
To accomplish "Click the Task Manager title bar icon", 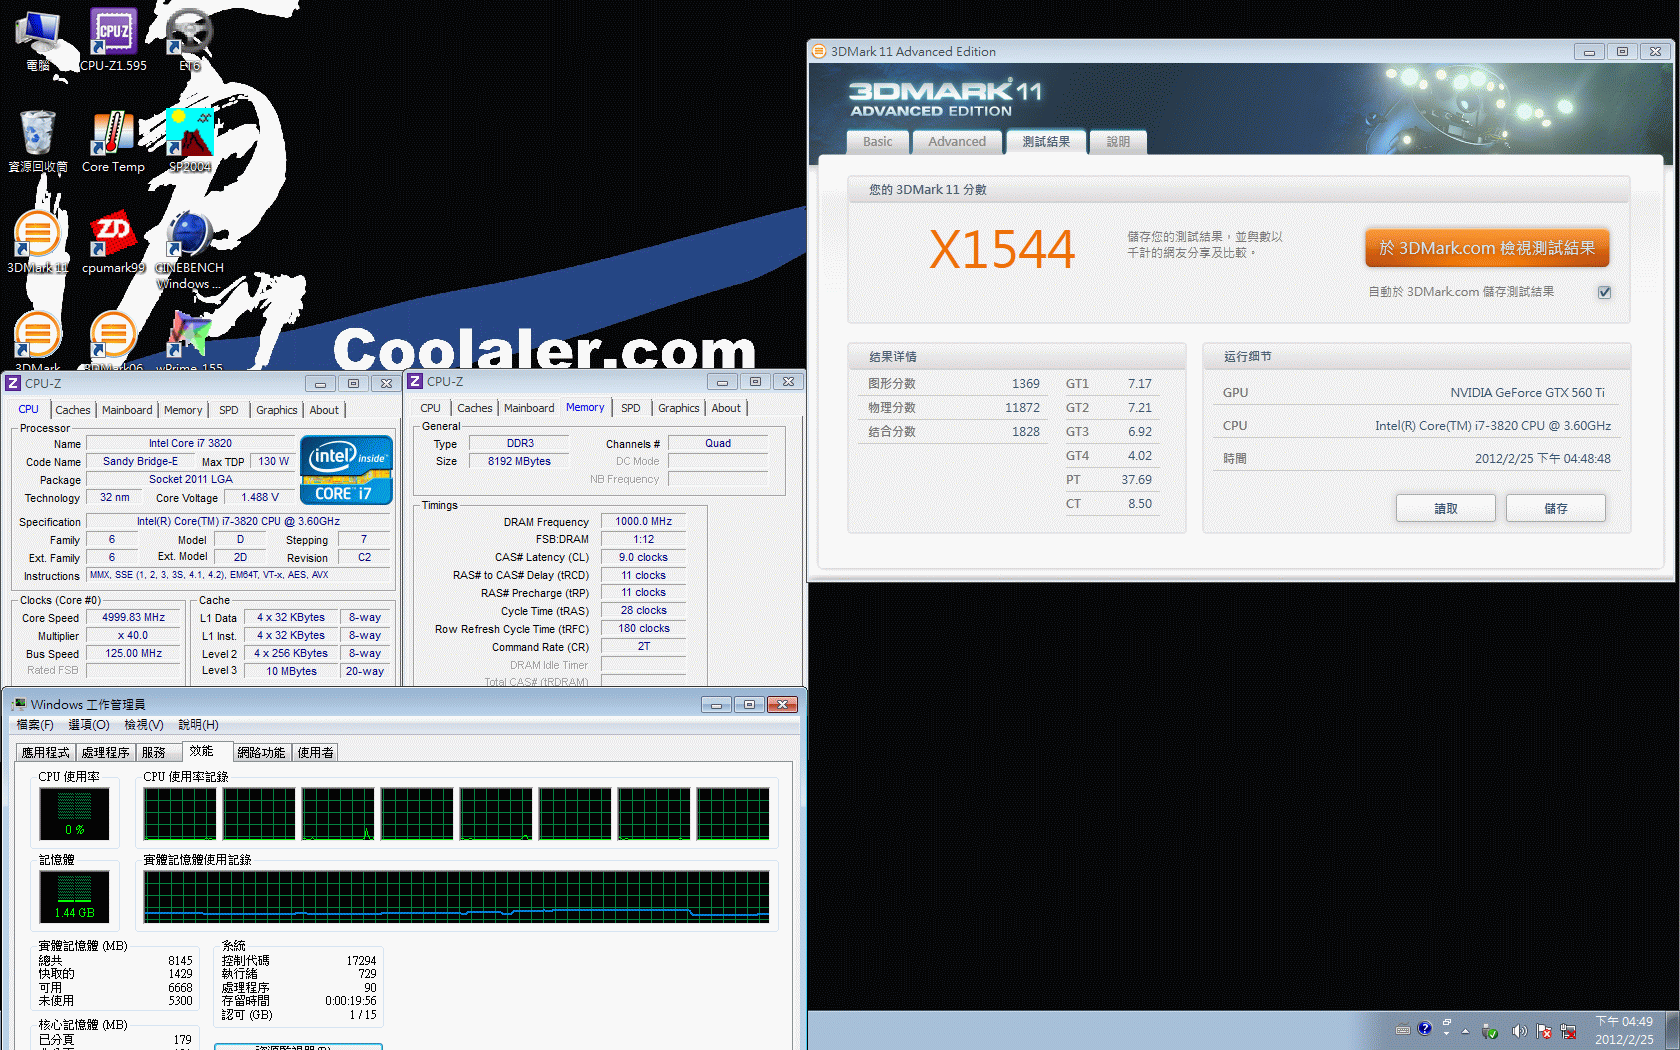I will [19, 704].
